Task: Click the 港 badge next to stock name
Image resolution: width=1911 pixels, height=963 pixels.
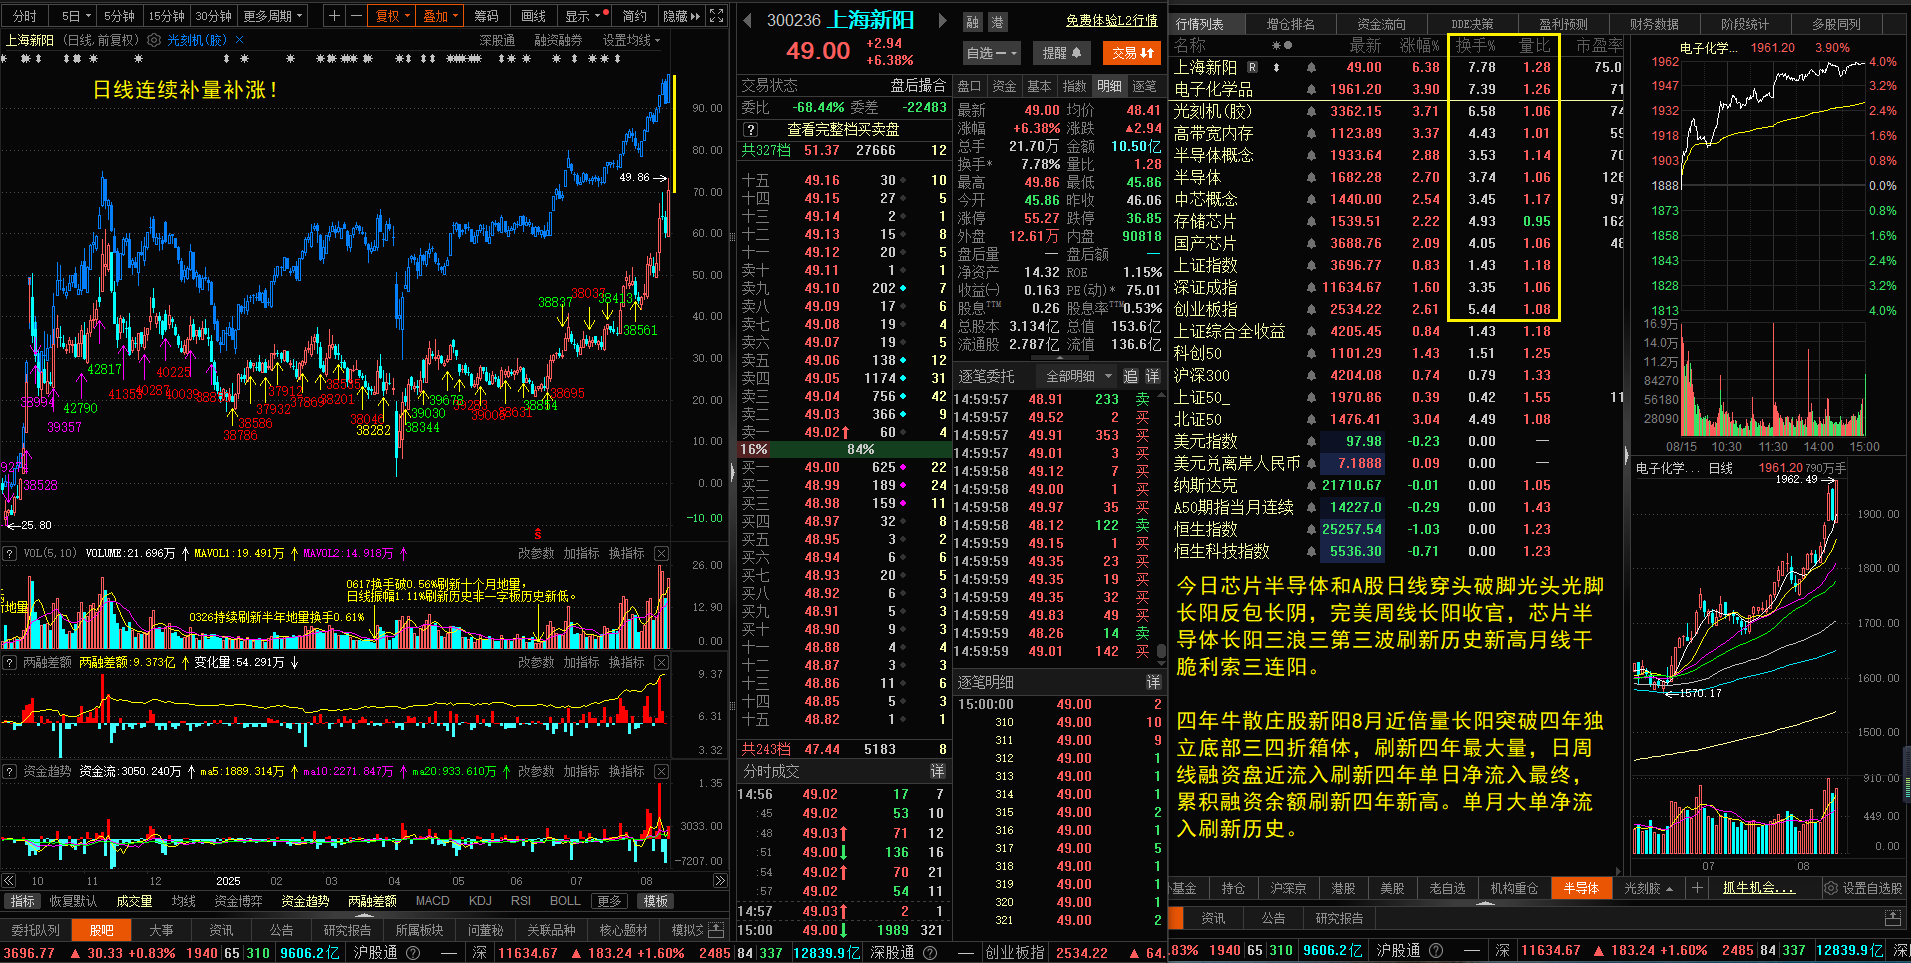Action: coord(997,21)
